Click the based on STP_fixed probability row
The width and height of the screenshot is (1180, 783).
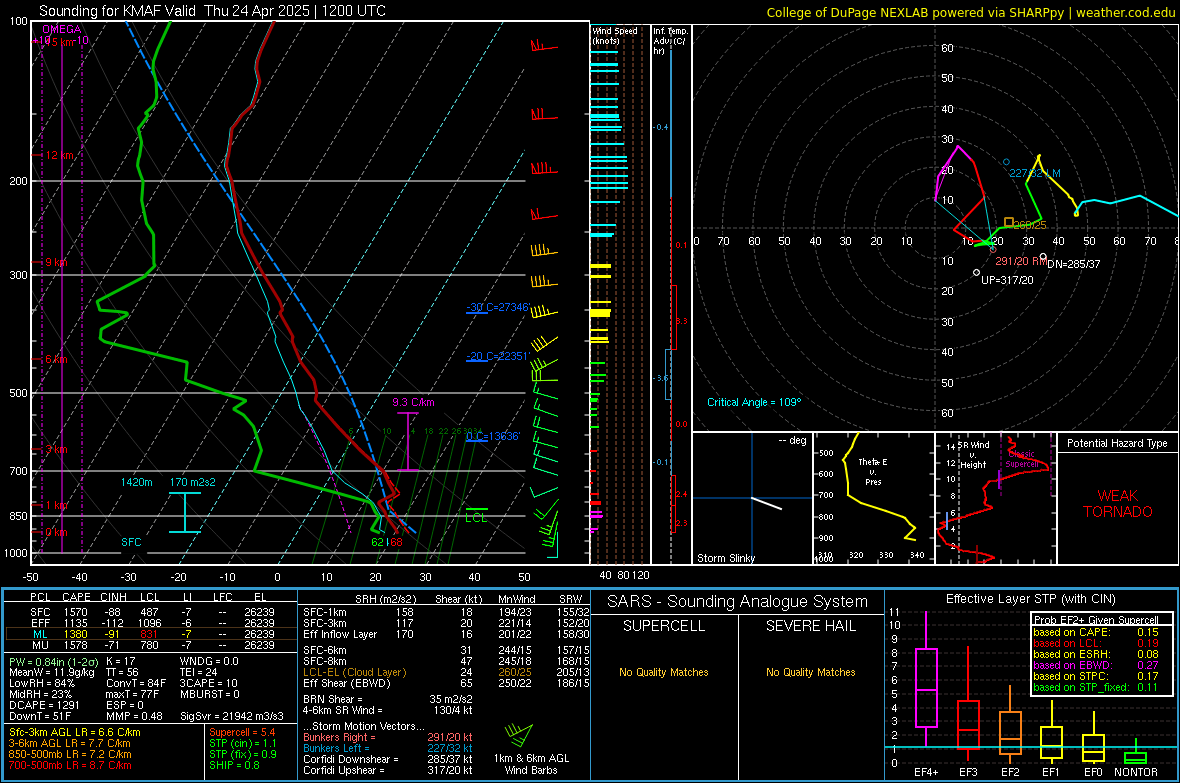tap(1096, 687)
